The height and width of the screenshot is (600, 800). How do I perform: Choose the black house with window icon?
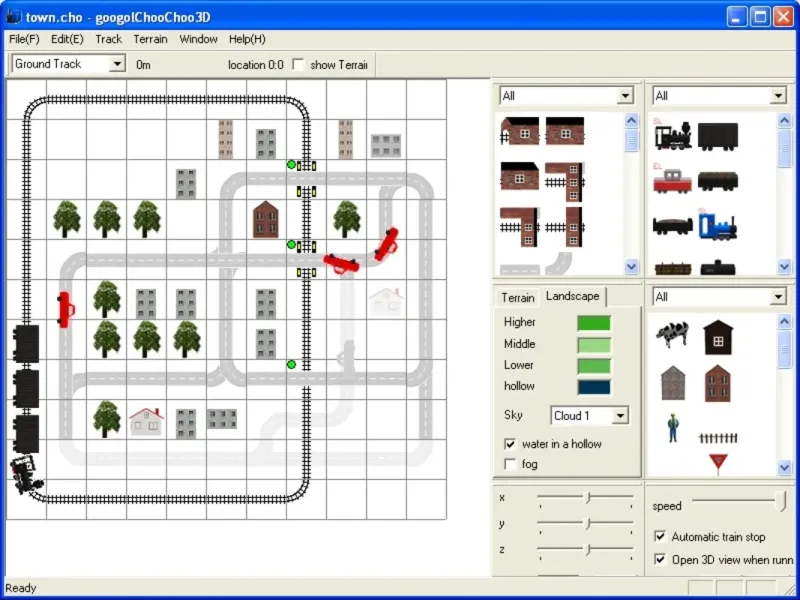tap(718, 337)
